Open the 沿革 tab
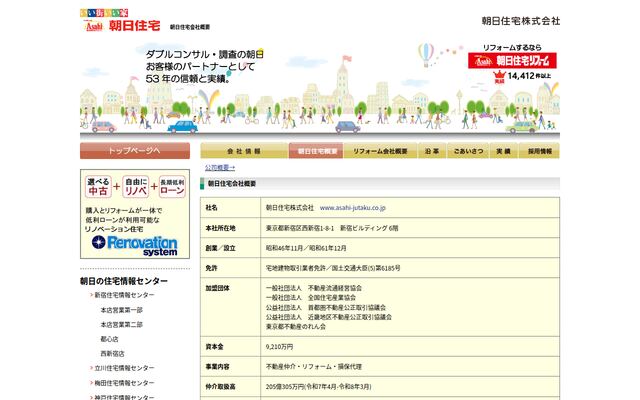640x400 pixels. pyautogui.click(x=432, y=151)
